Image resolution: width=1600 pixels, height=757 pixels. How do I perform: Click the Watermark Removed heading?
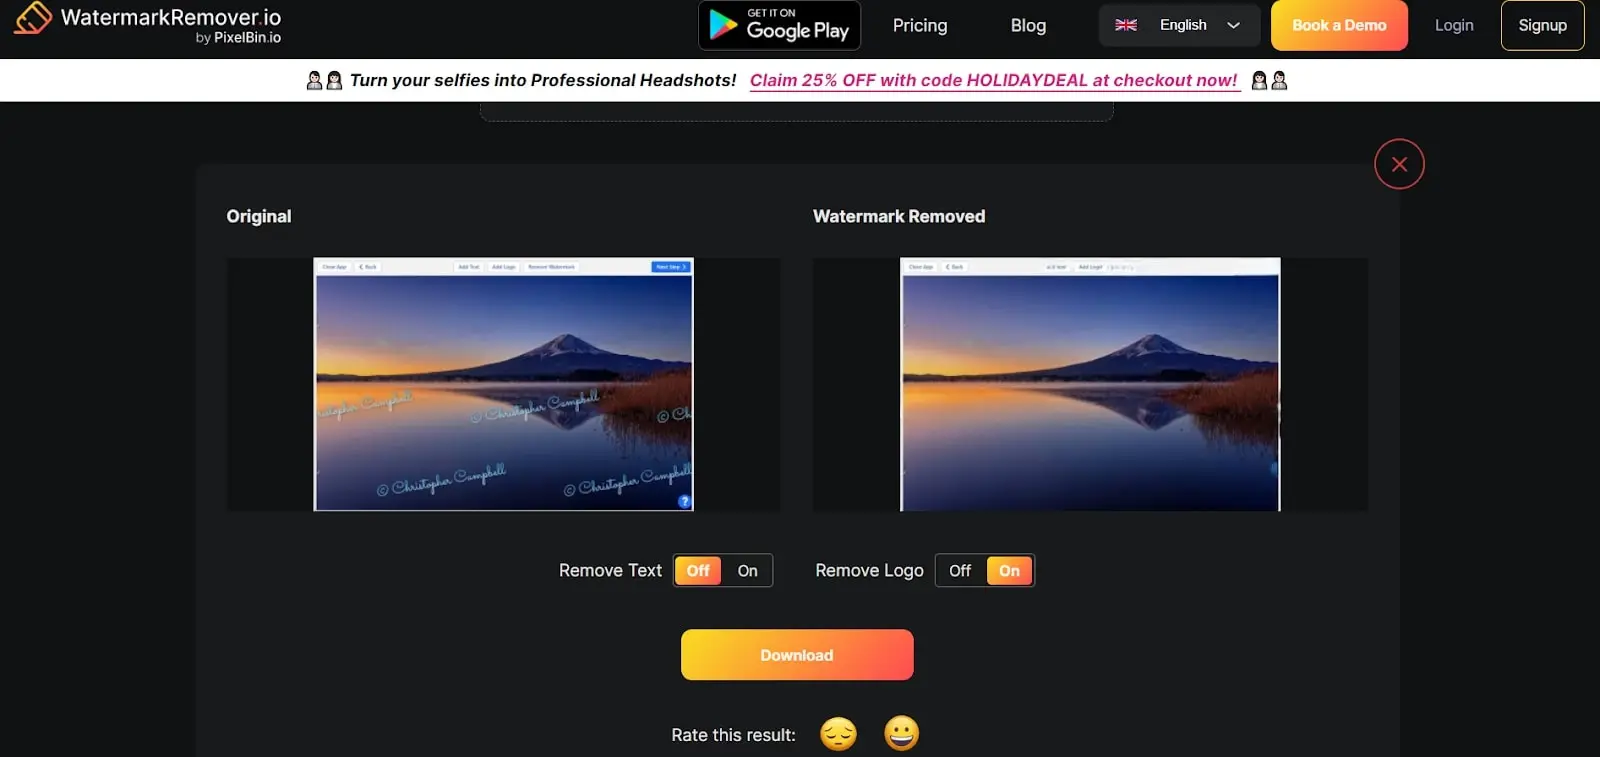(x=899, y=216)
